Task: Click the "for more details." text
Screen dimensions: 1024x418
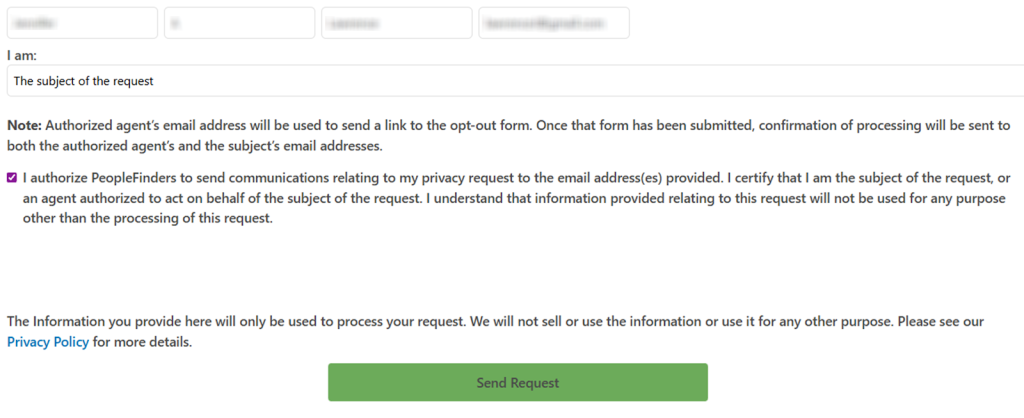Action: [142, 342]
